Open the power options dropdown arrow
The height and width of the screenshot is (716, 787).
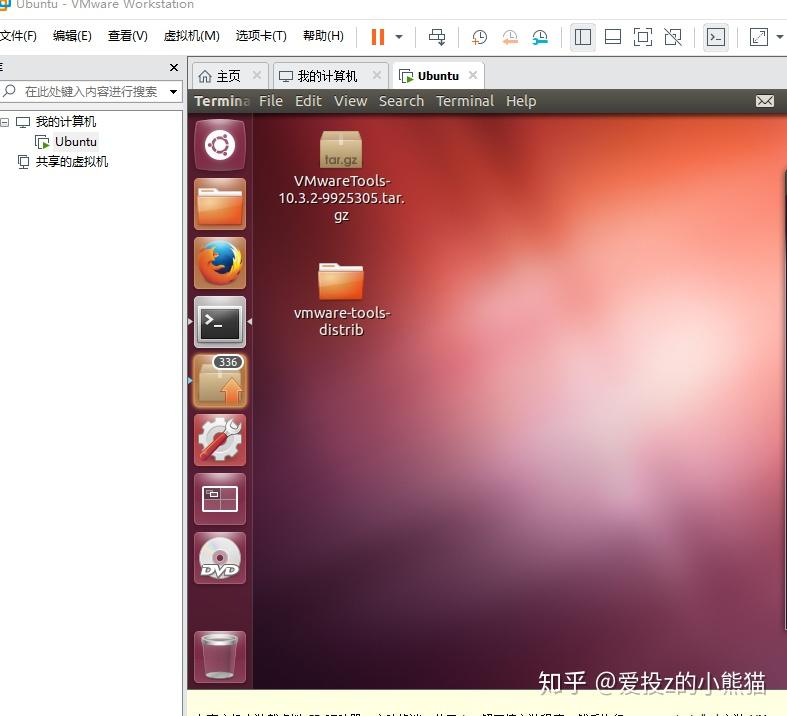click(x=399, y=37)
